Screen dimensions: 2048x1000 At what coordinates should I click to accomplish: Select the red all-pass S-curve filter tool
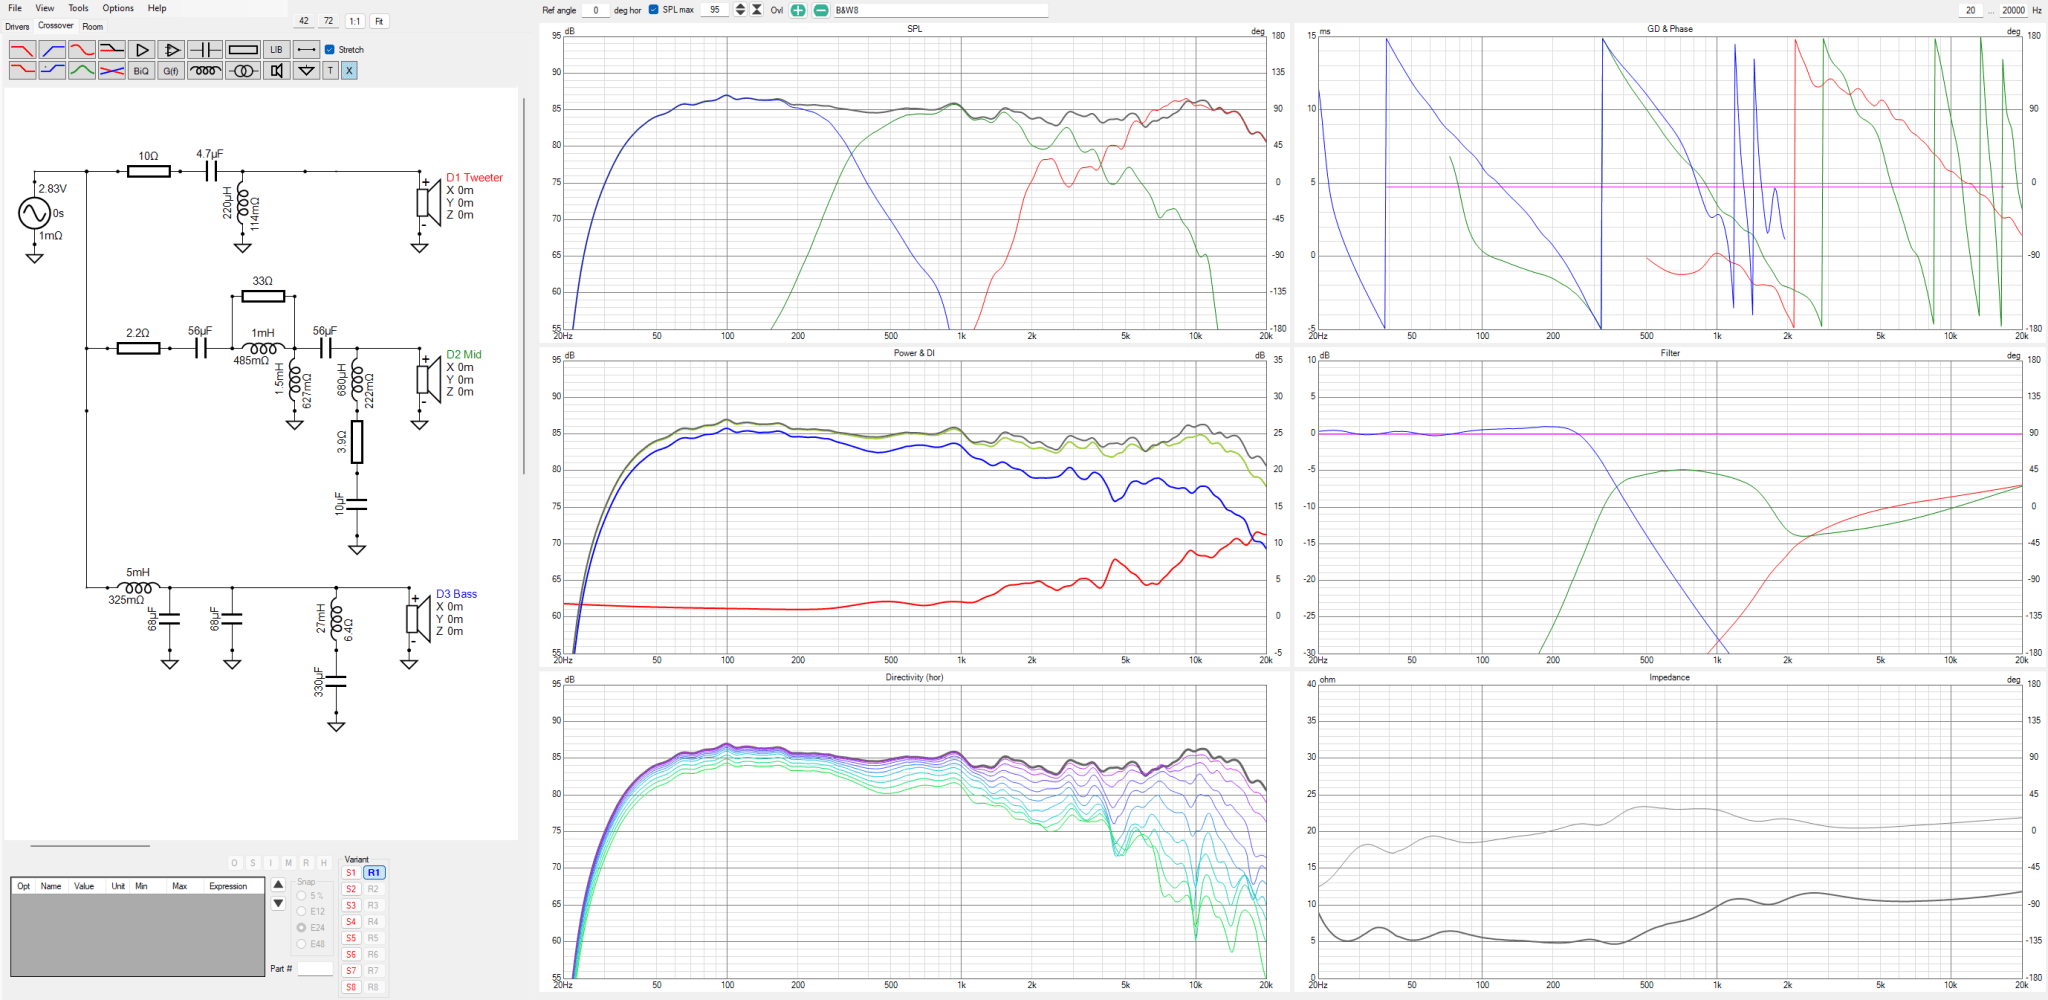pos(82,49)
